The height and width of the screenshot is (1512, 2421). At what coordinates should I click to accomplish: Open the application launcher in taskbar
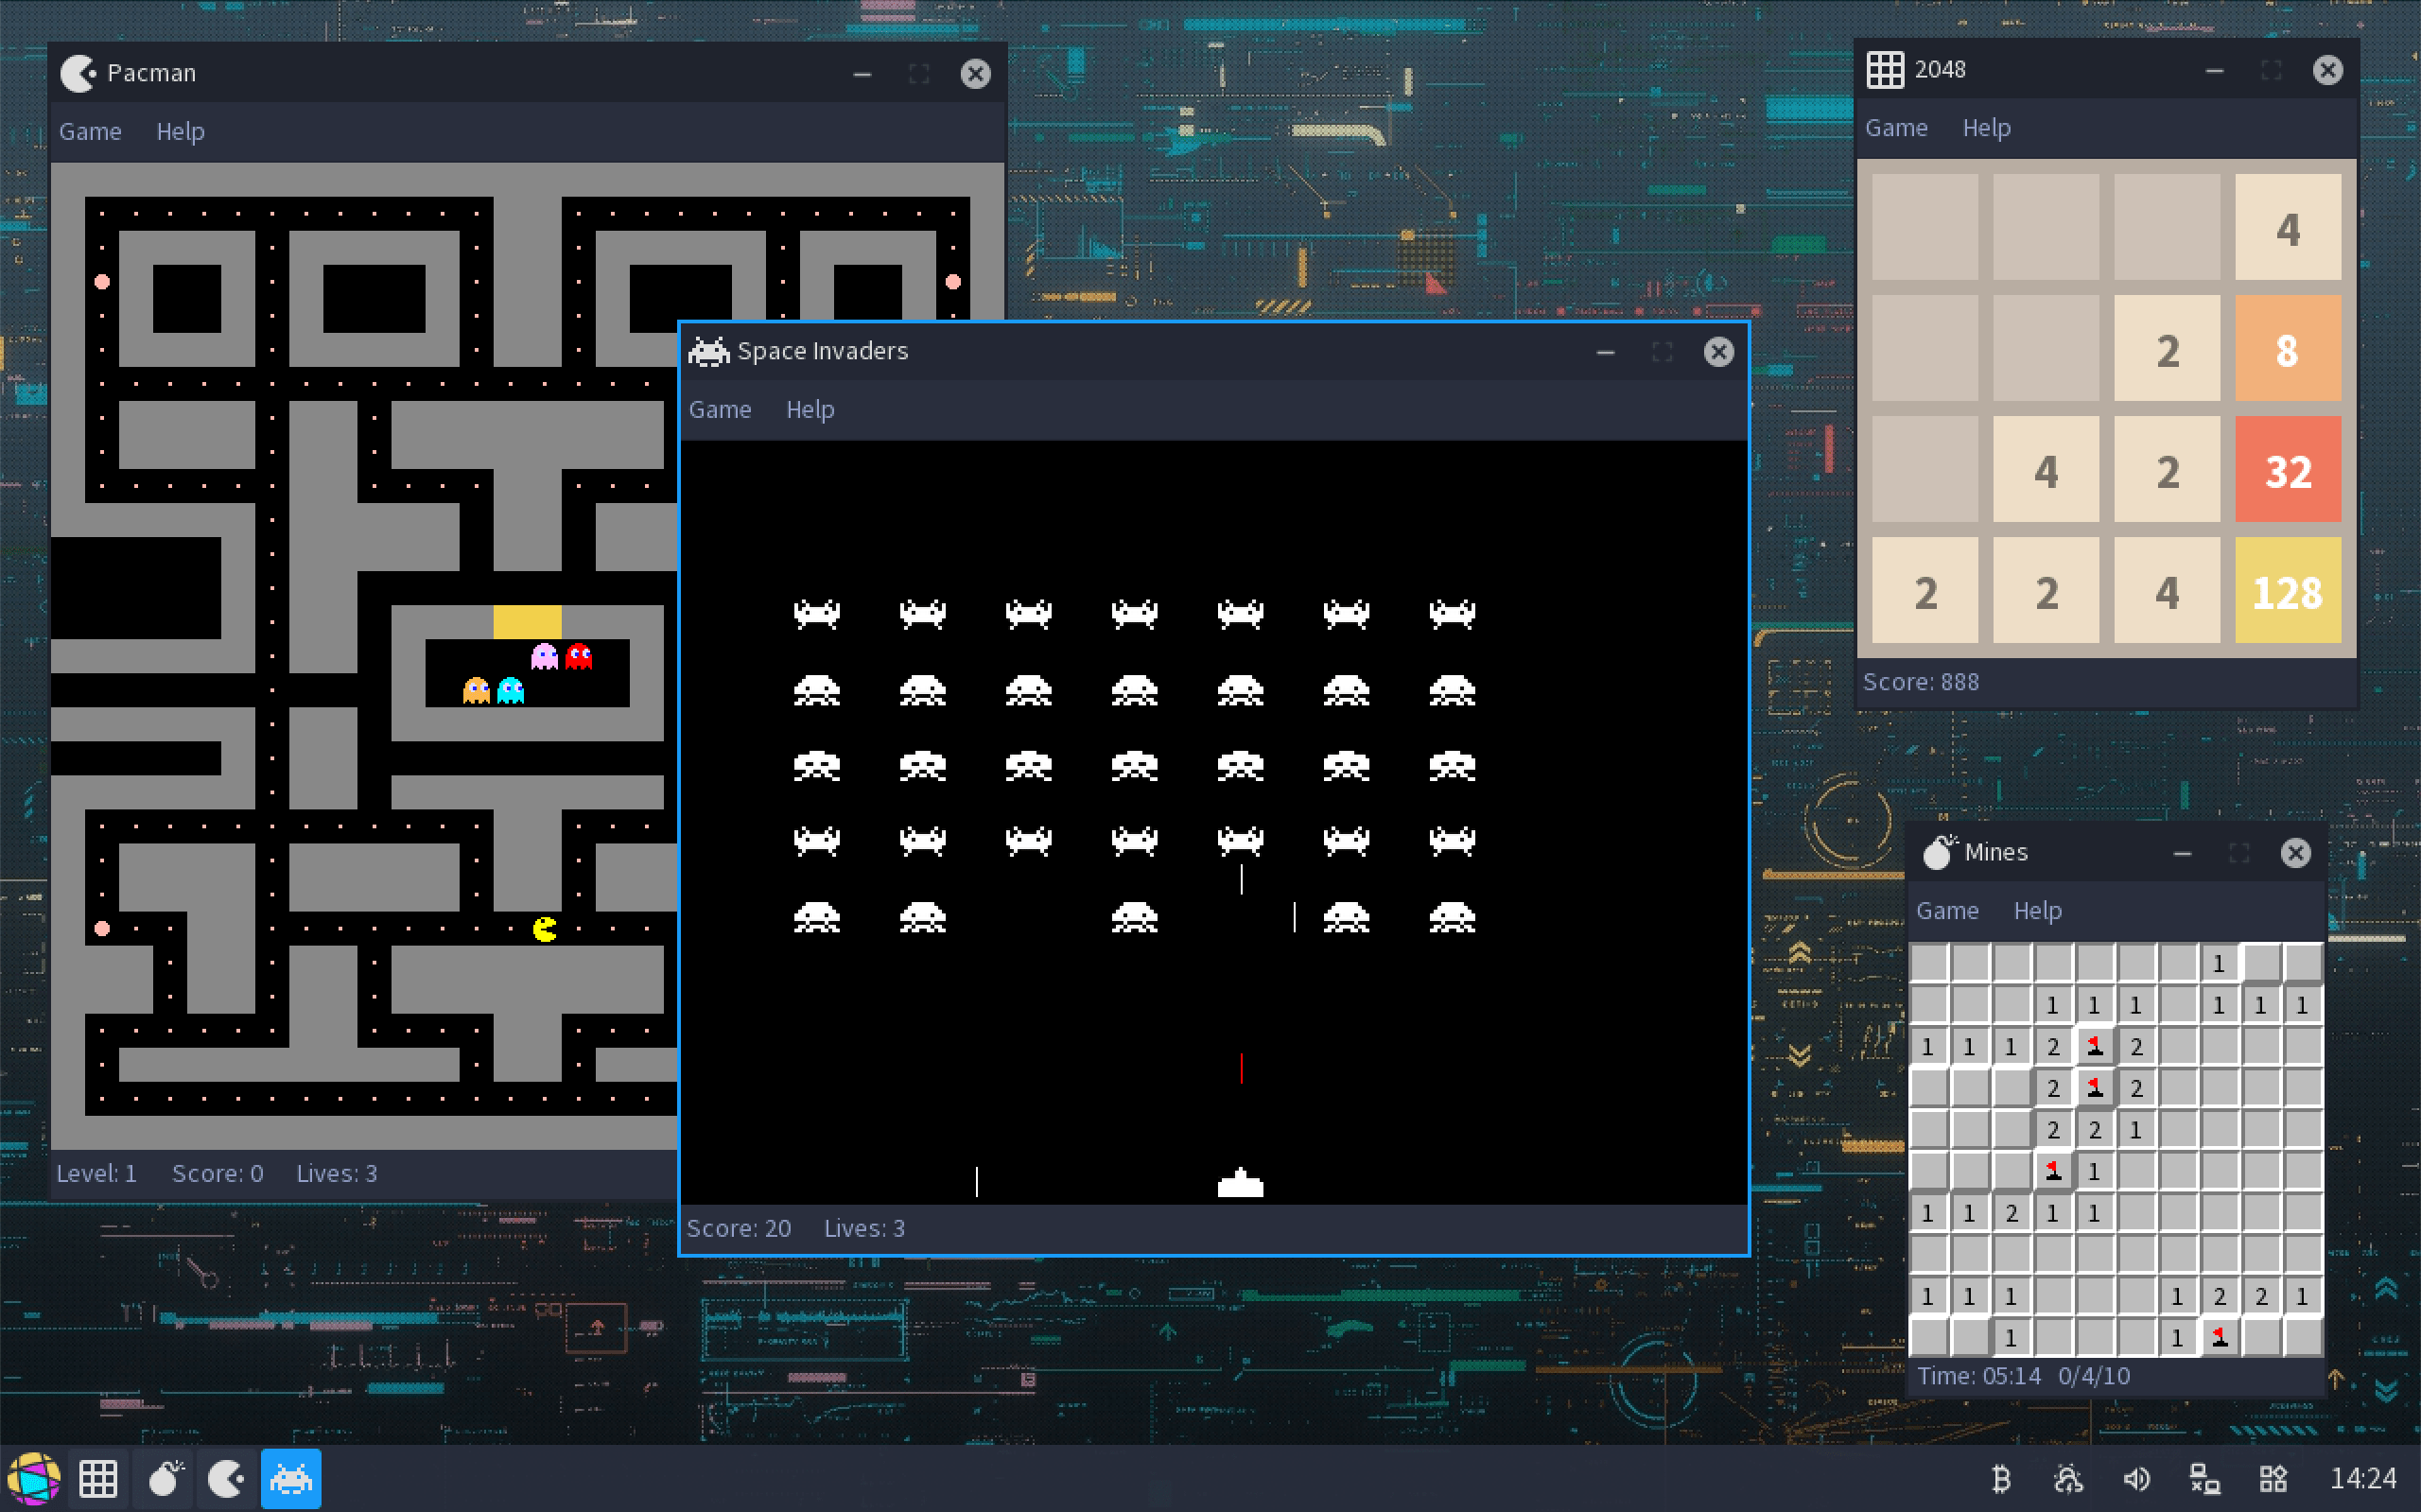click(x=34, y=1479)
